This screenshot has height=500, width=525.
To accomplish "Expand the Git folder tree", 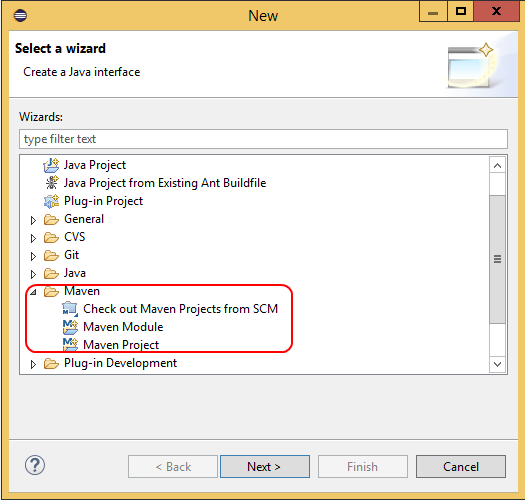I will pos(33,256).
